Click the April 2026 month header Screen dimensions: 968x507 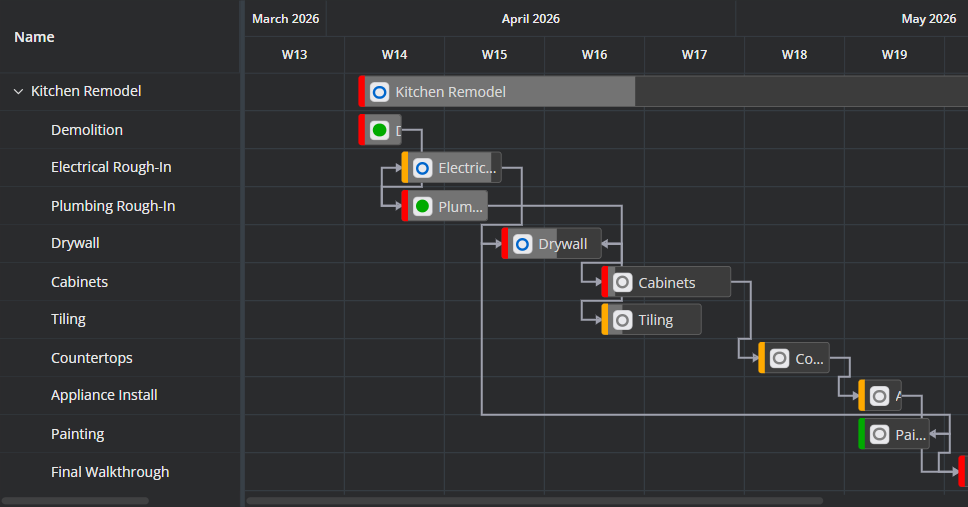click(x=531, y=19)
